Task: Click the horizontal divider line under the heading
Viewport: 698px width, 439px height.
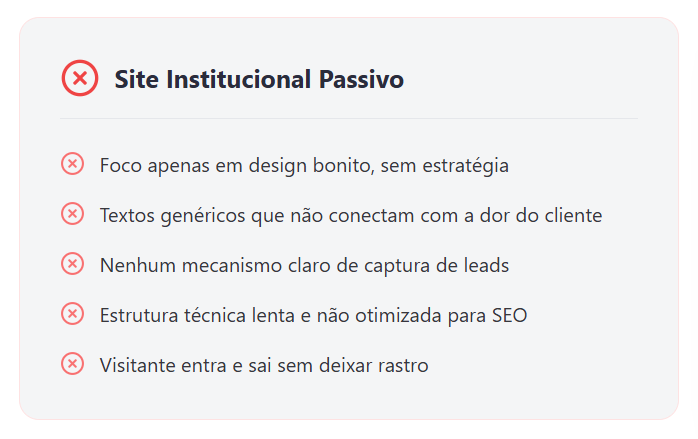Action: (x=349, y=118)
